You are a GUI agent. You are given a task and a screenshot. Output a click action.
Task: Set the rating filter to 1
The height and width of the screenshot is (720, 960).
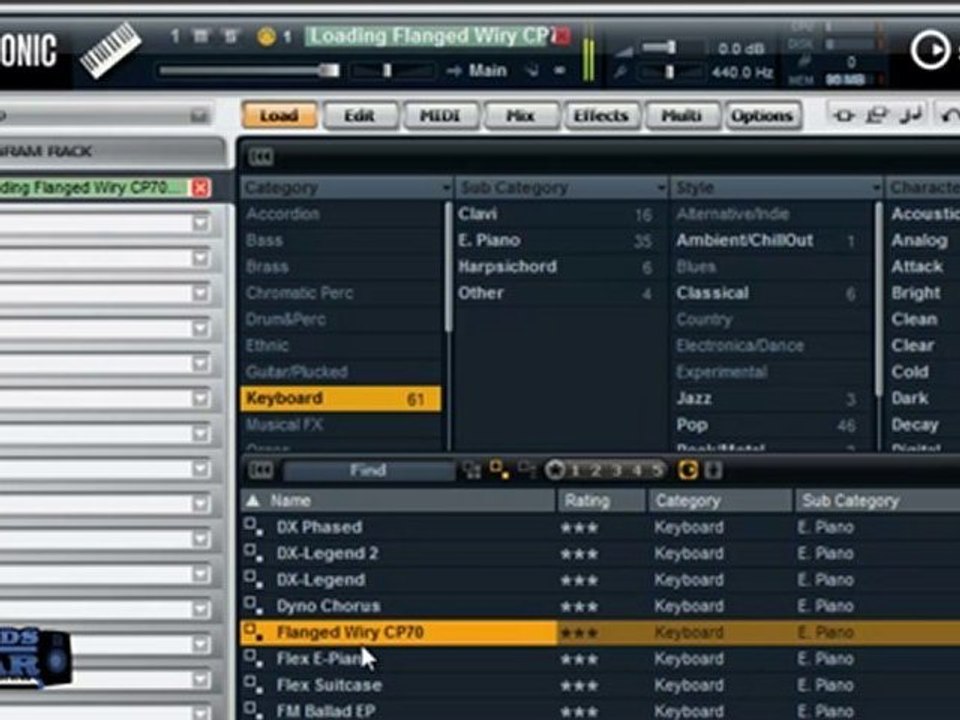(575, 471)
